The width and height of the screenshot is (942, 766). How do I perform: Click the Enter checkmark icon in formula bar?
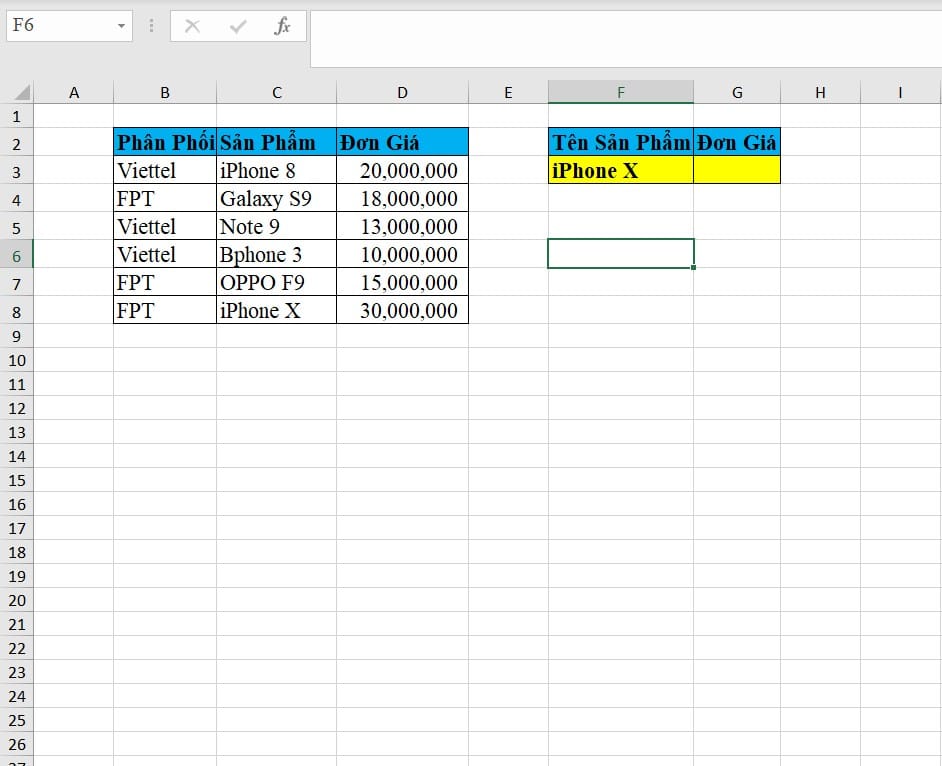click(238, 26)
